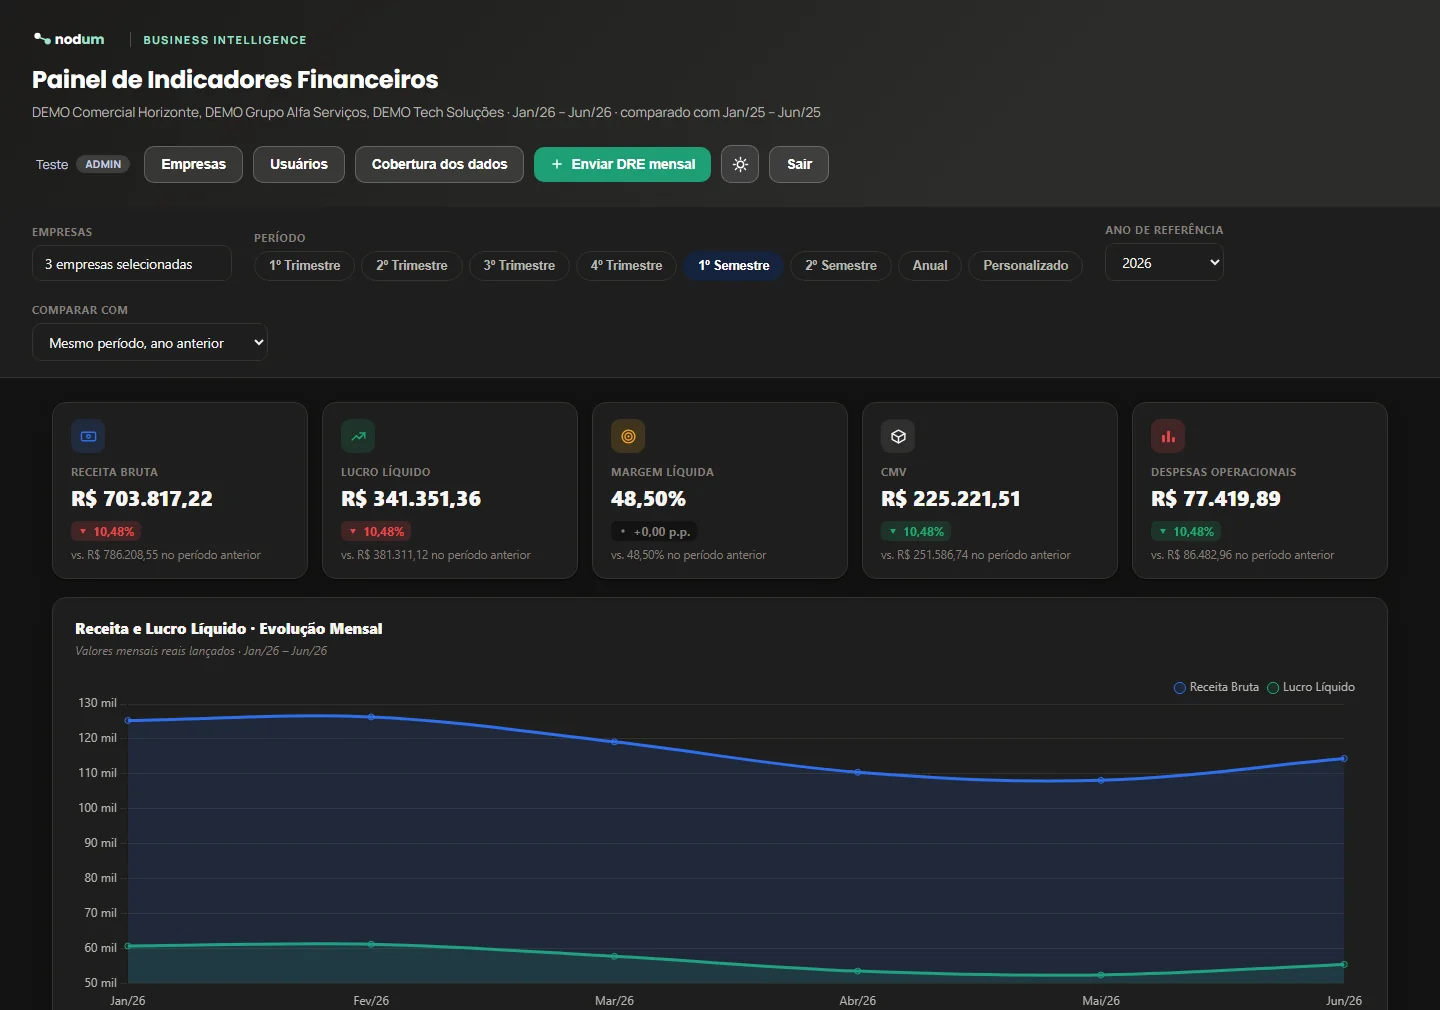Toggle Lucro Líquido legend marker
Screen dimensions: 1440x1010
point(1273,688)
